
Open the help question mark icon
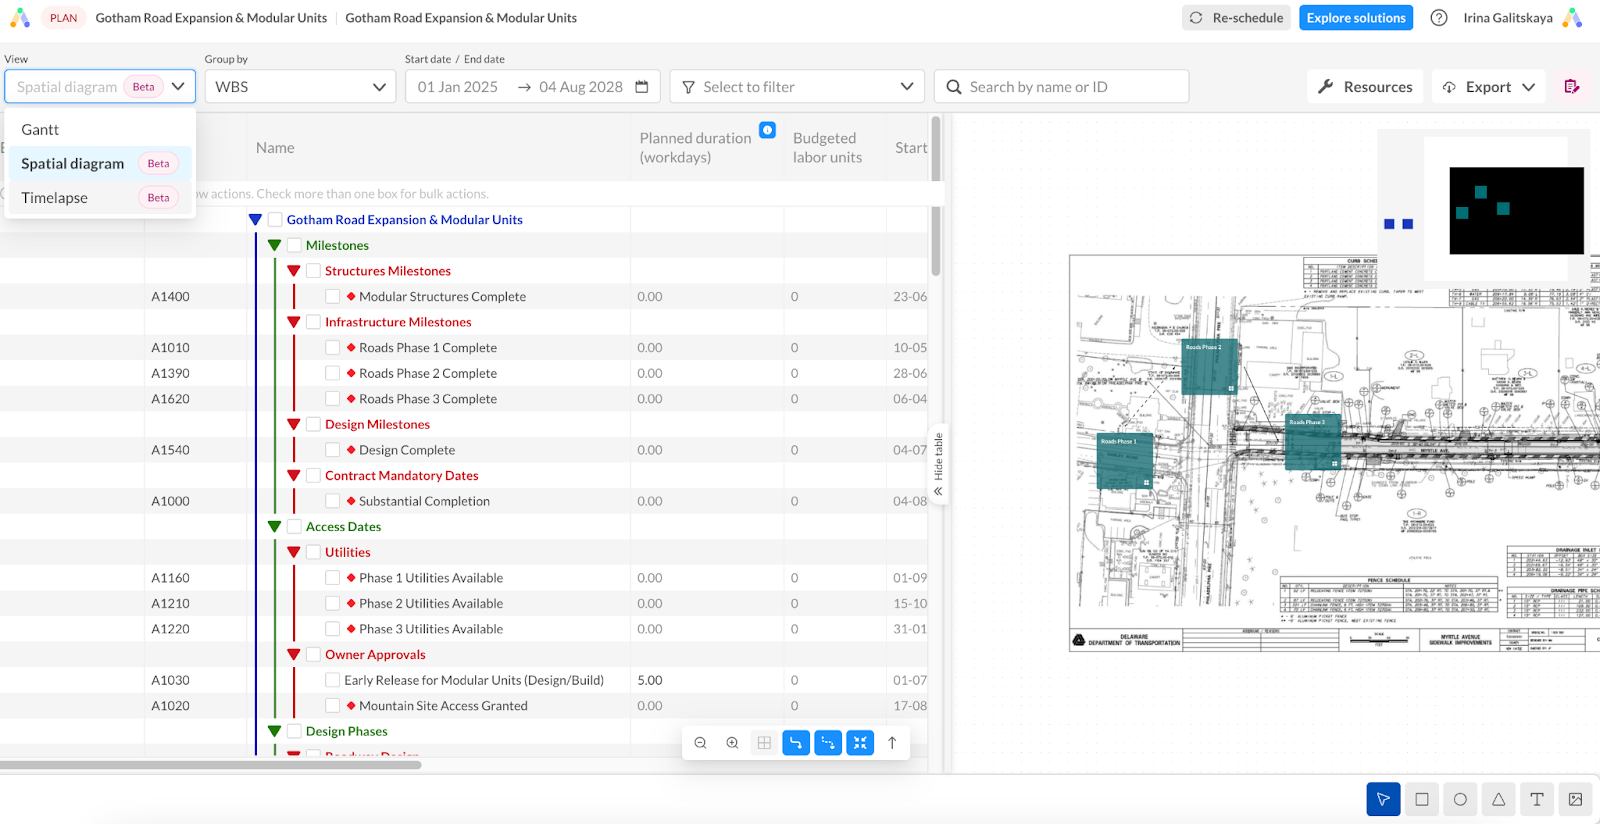[x=1439, y=18]
